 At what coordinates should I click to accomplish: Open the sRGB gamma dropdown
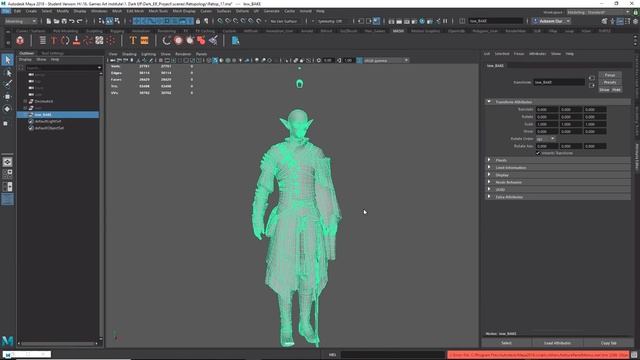pyautogui.click(x=386, y=60)
